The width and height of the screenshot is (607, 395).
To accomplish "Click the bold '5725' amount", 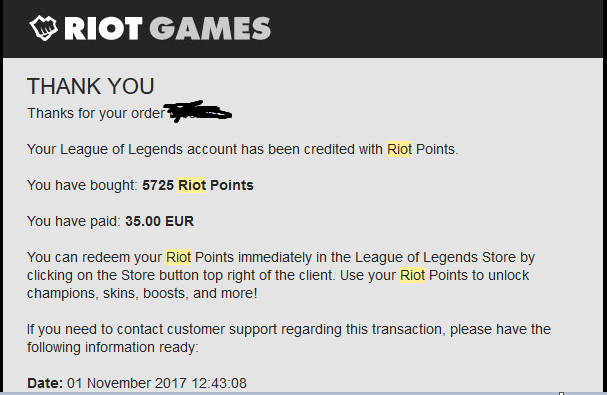I will tap(158, 185).
